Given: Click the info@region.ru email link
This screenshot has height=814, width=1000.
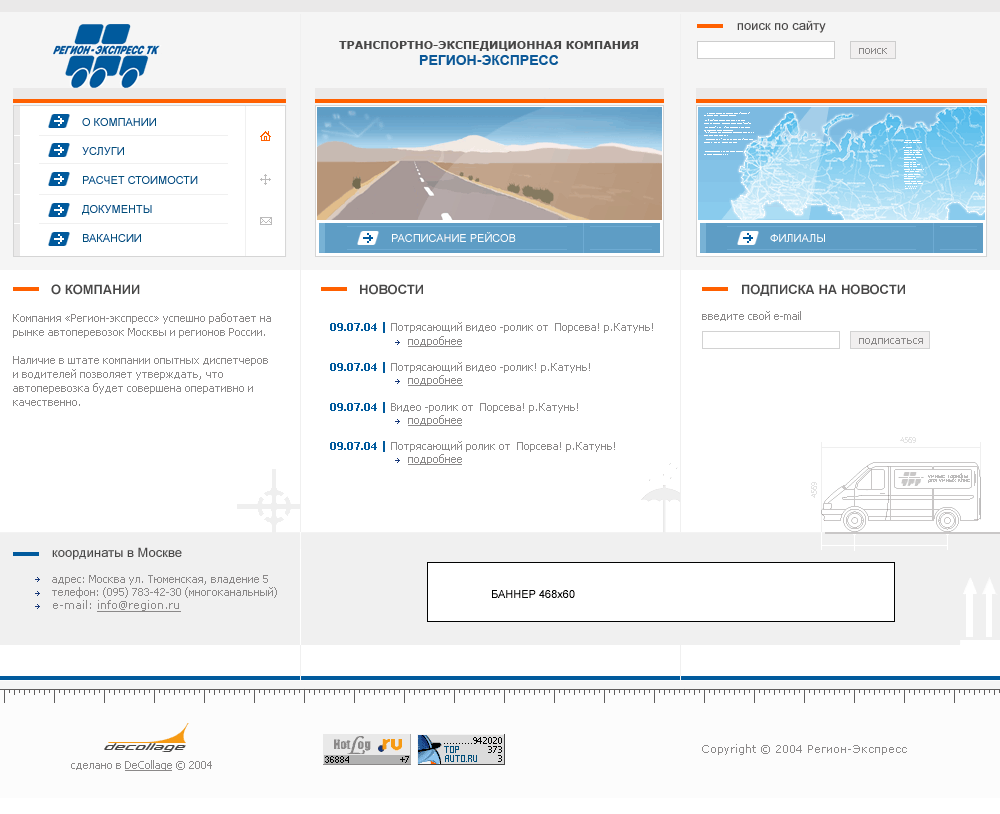Looking at the screenshot, I should [x=138, y=605].
